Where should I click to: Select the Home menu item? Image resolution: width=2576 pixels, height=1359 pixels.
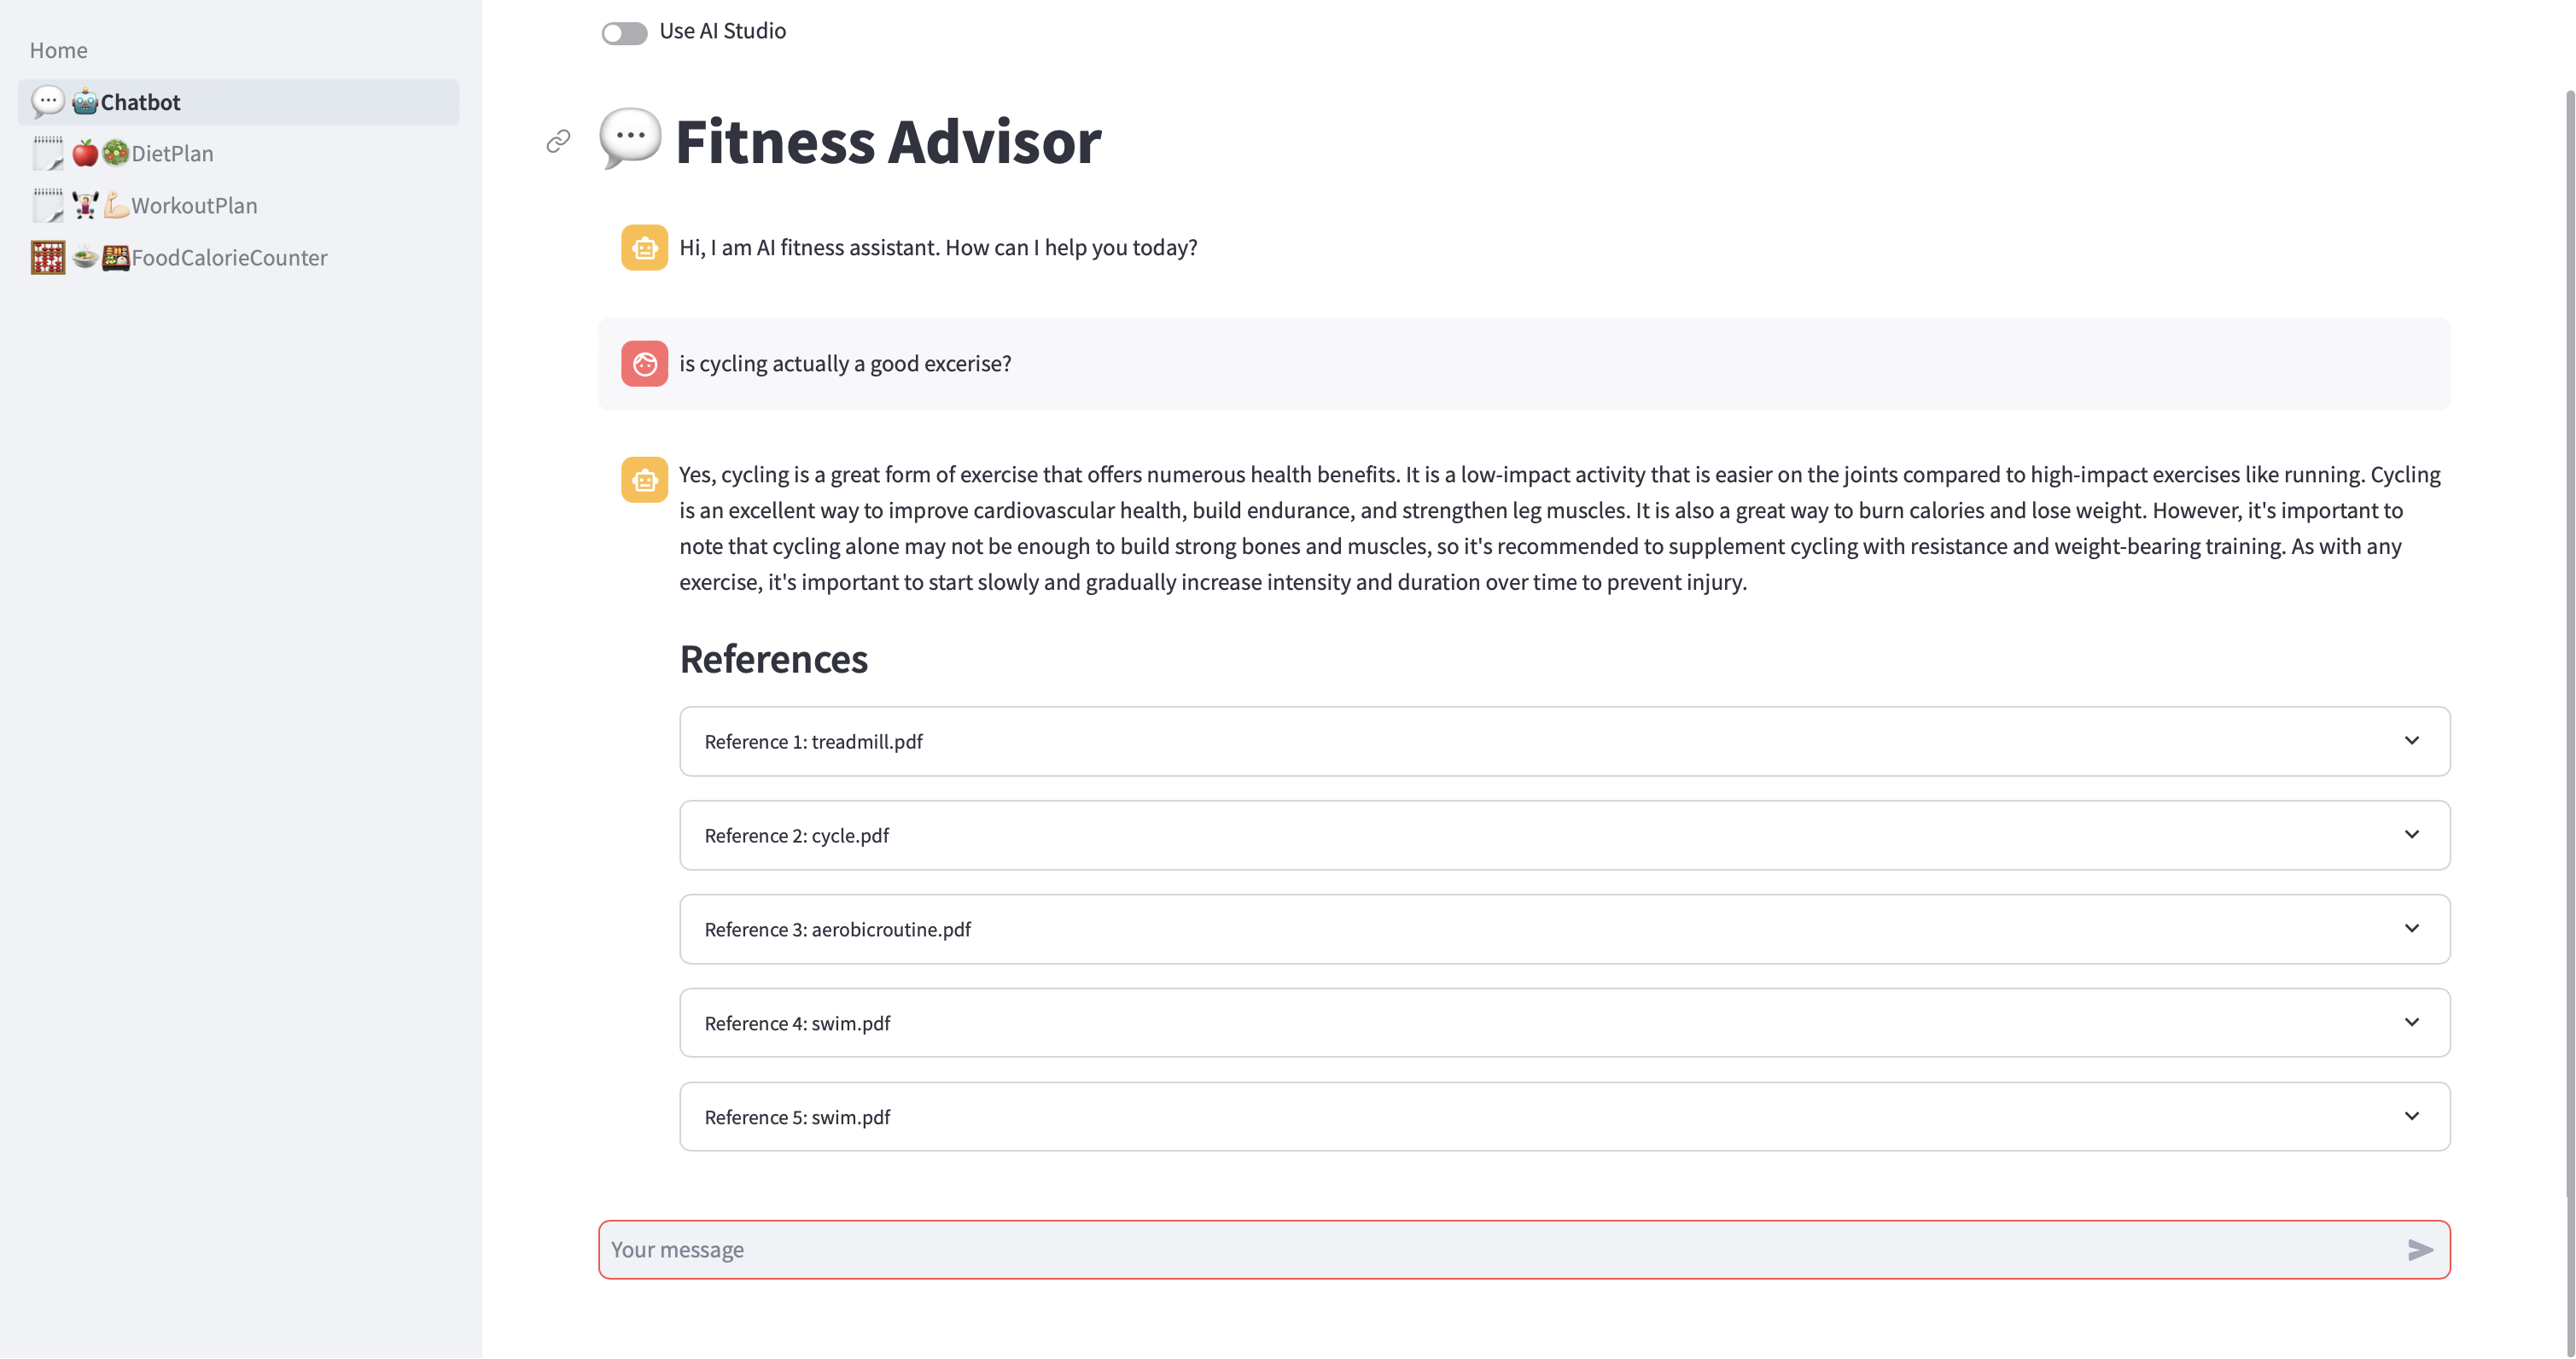click(58, 48)
